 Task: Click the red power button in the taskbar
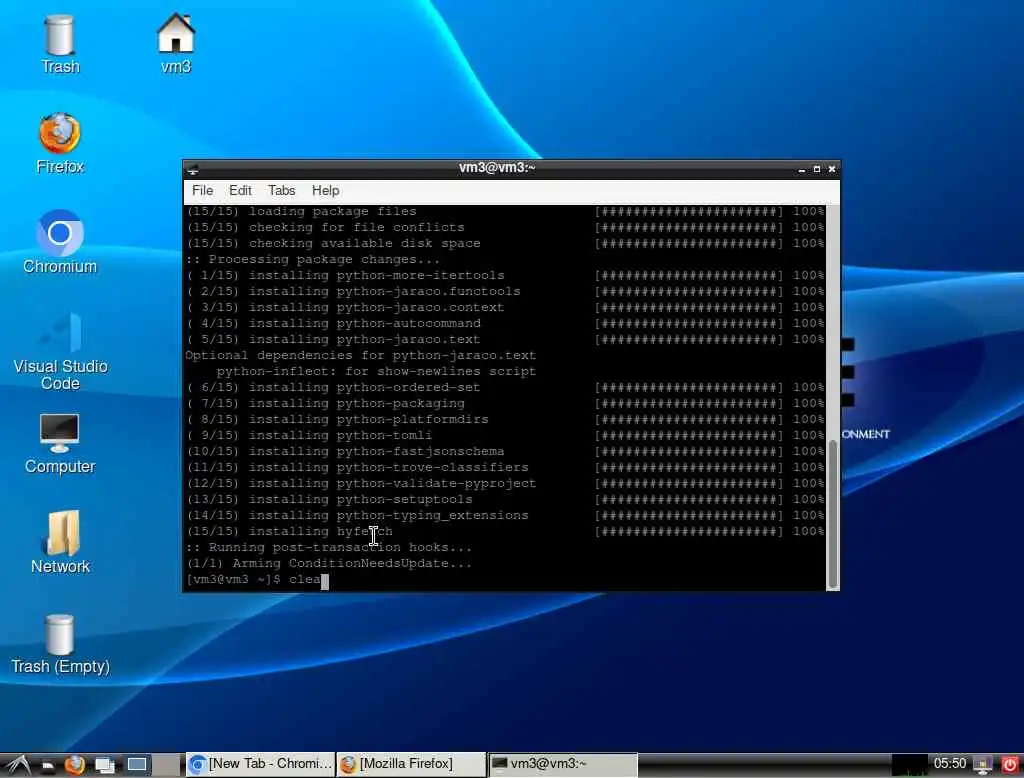pyautogui.click(x=1010, y=764)
